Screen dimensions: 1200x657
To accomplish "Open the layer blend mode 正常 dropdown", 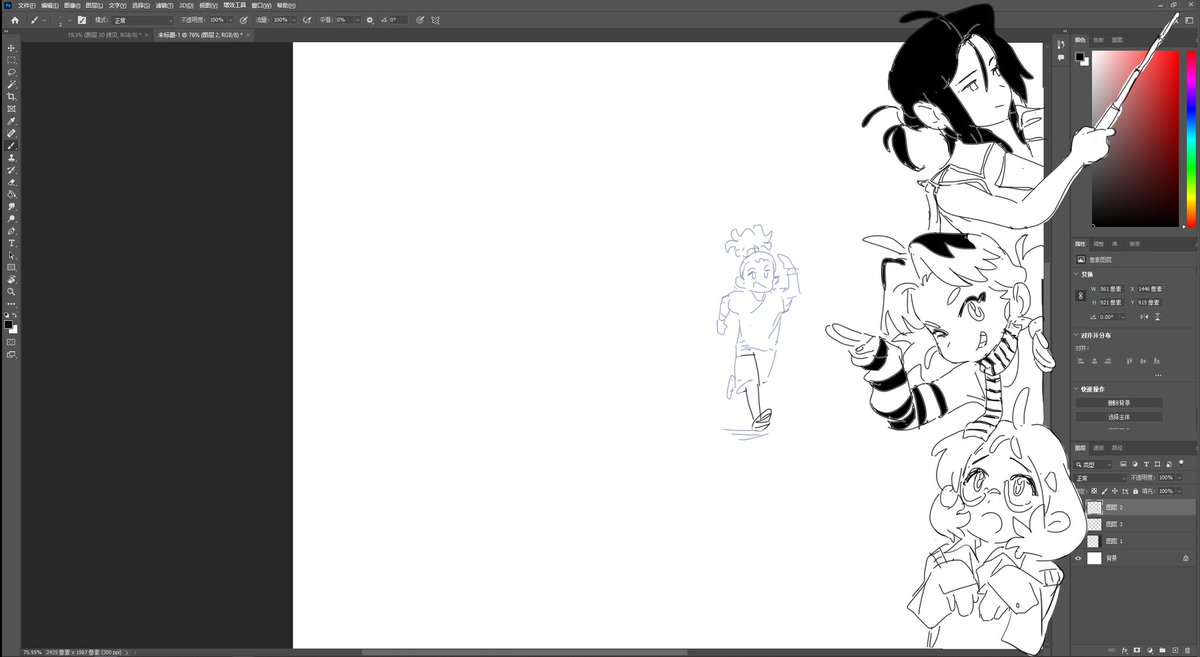I will (x=1100, y=478).
